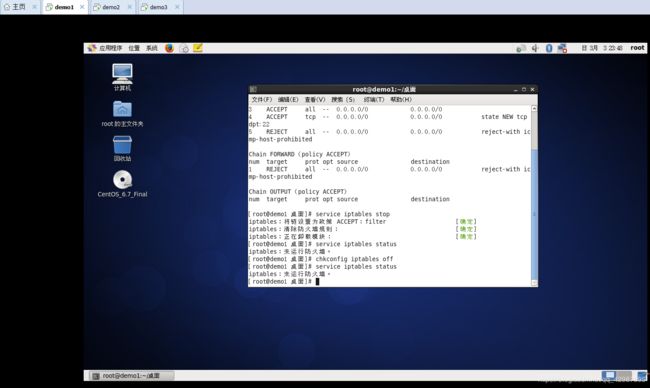Screen dimensions: 650x388
Task: Open the root home folder desktop icon
Action: coord(122,114)
